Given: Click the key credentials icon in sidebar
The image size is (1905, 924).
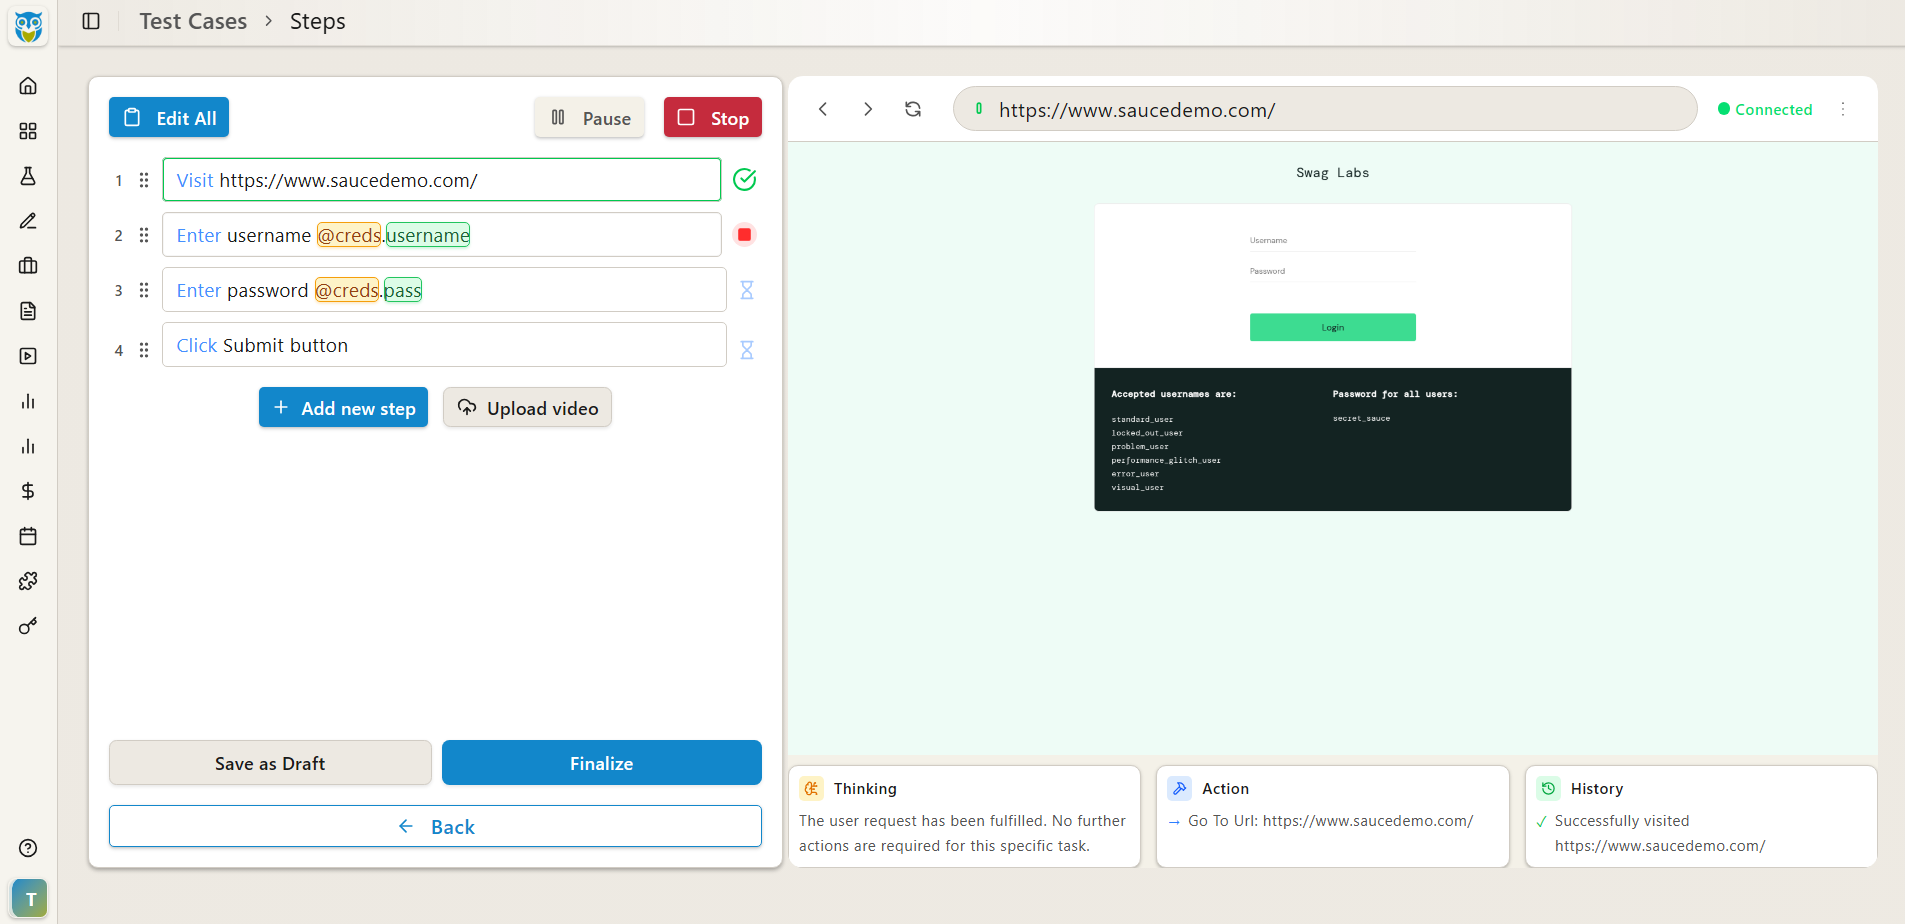Looking at the screenshot, I should click(28, 626).
